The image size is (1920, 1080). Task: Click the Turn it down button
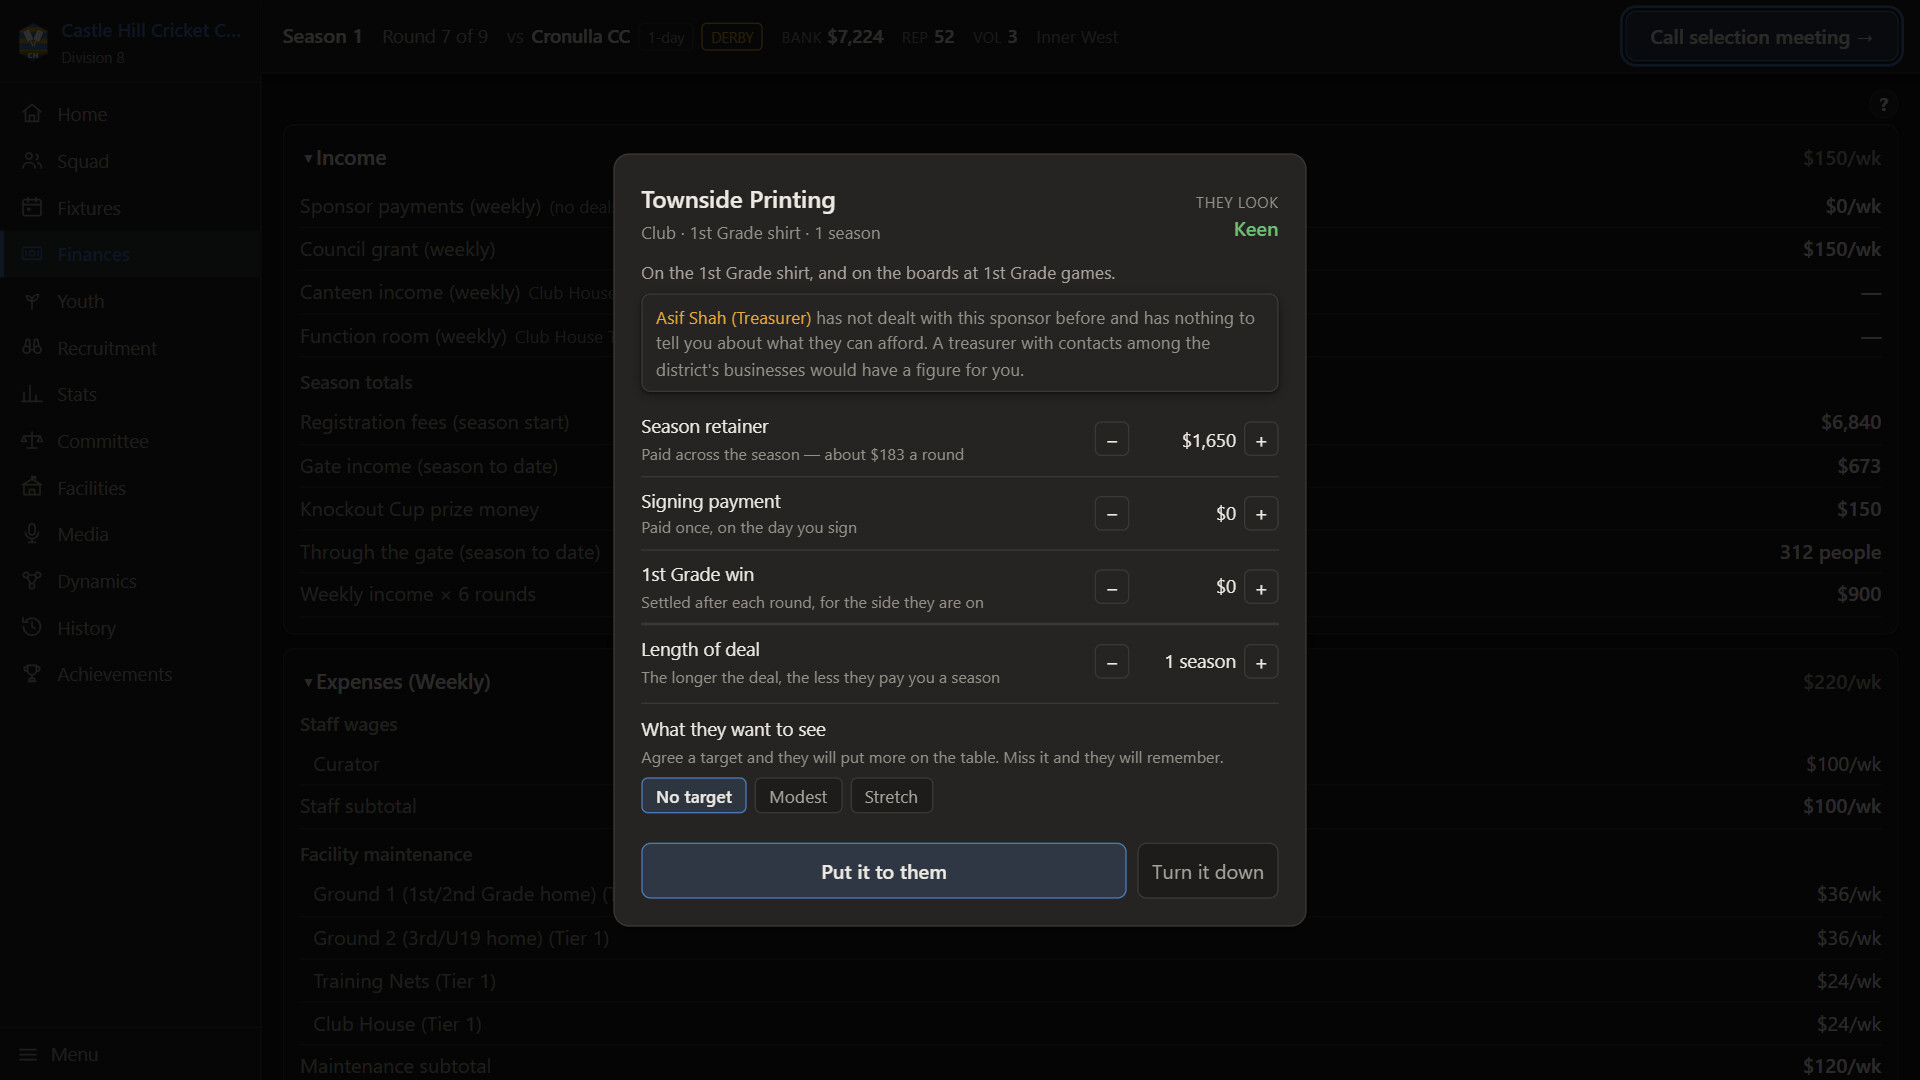1207,871
